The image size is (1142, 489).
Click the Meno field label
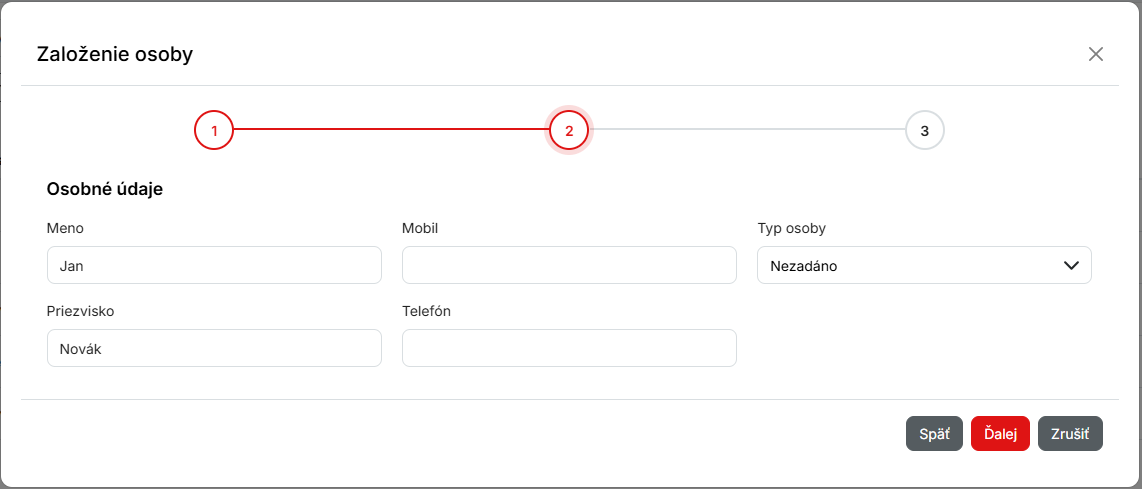click(65, 228)
